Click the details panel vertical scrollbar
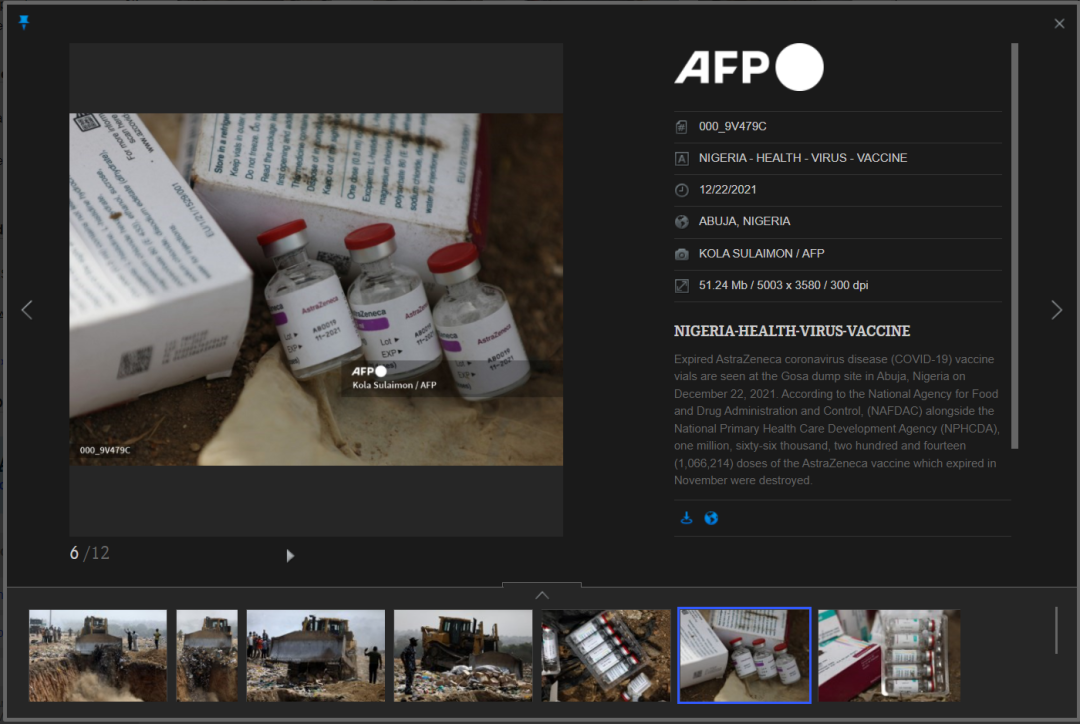This screenshot has height=724, width=1080. [x=1015, y=246]
